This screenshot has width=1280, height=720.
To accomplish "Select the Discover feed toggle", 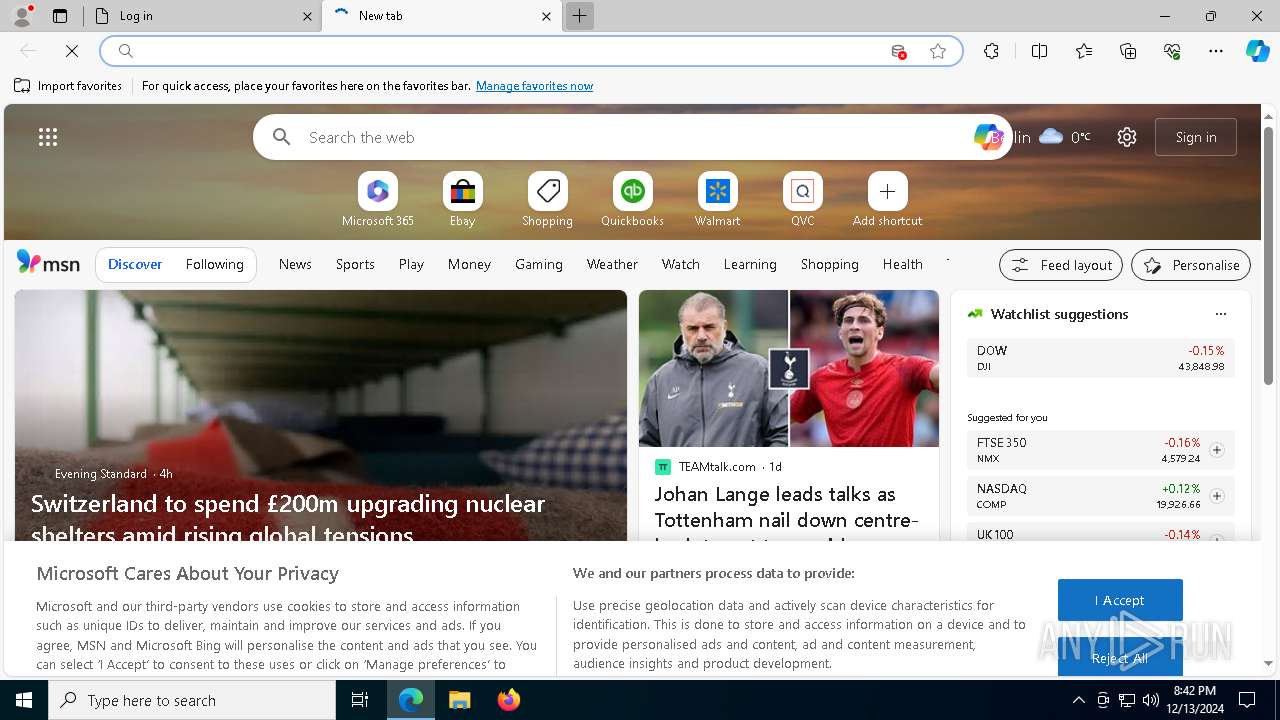I will pyautogui.click(x=135, y=264).
